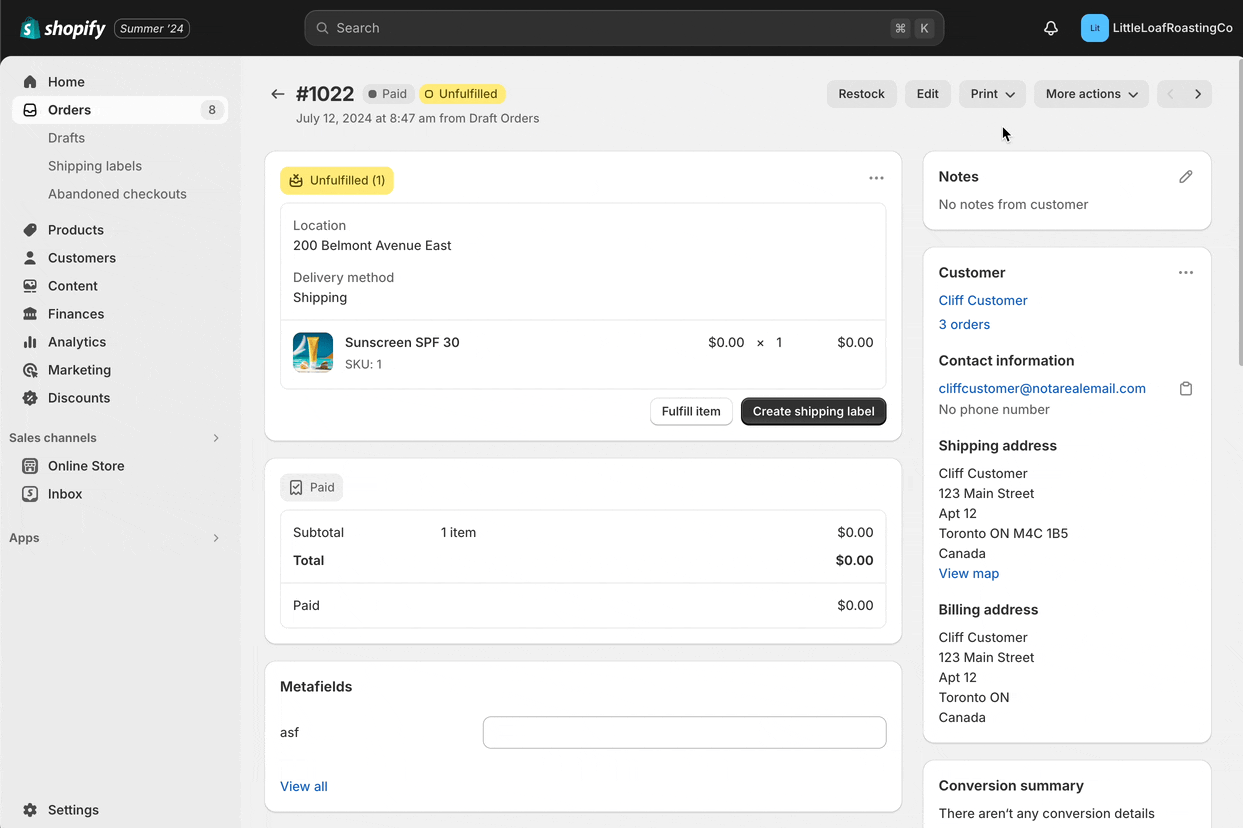1243x828 pixels.
Task: Click the Sunscreen SPF 30 product name
Action: tap(402, 343)
